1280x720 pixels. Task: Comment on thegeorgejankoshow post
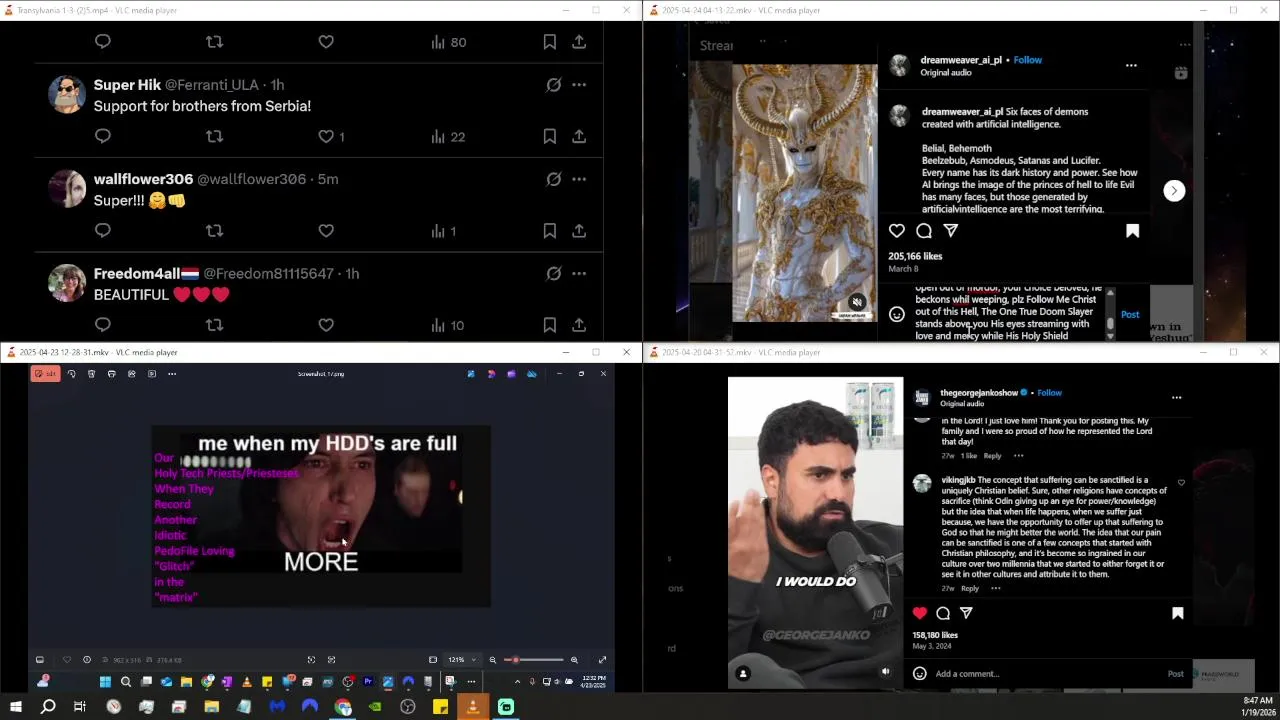pyautogui.click(x=943, y=613)
